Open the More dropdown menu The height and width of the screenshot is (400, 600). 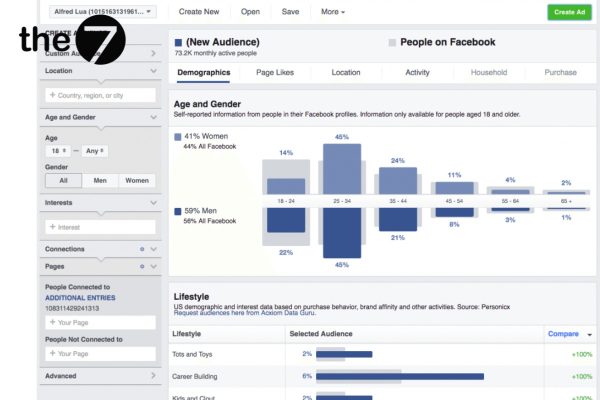[333, 12]
